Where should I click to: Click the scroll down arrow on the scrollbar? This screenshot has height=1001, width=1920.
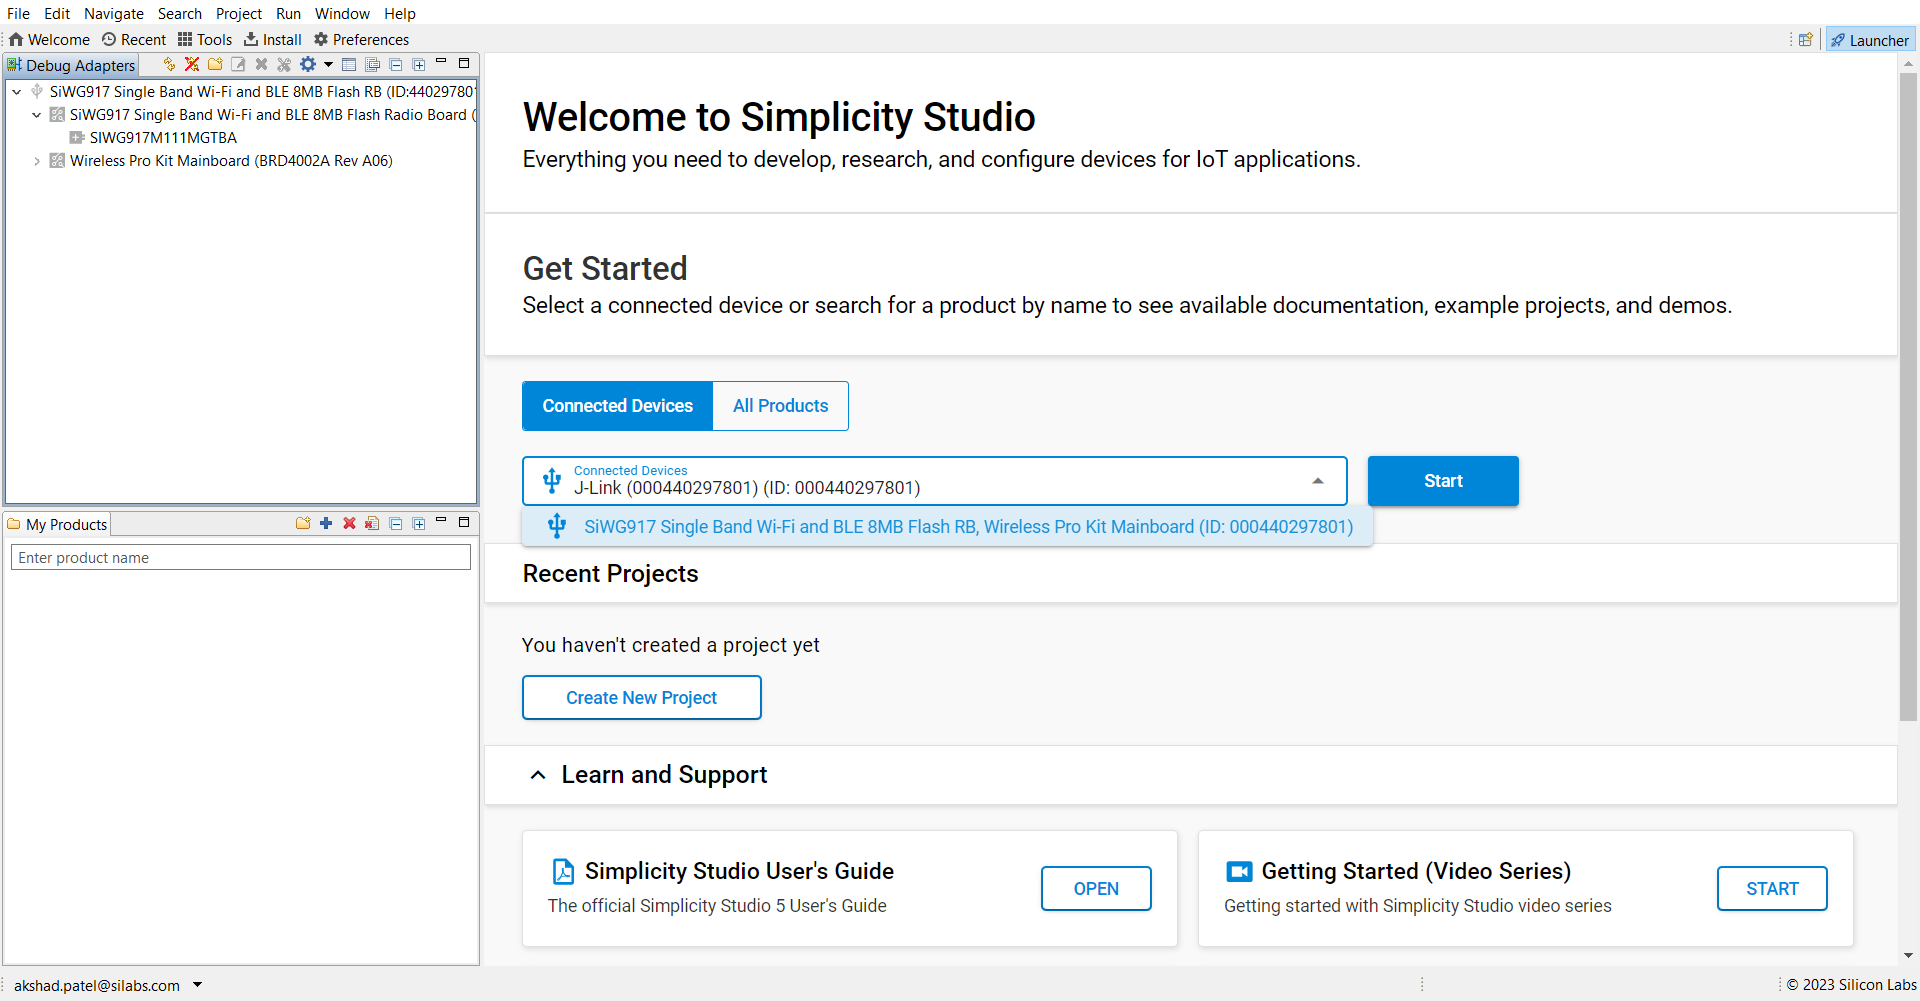point(1908,955)
